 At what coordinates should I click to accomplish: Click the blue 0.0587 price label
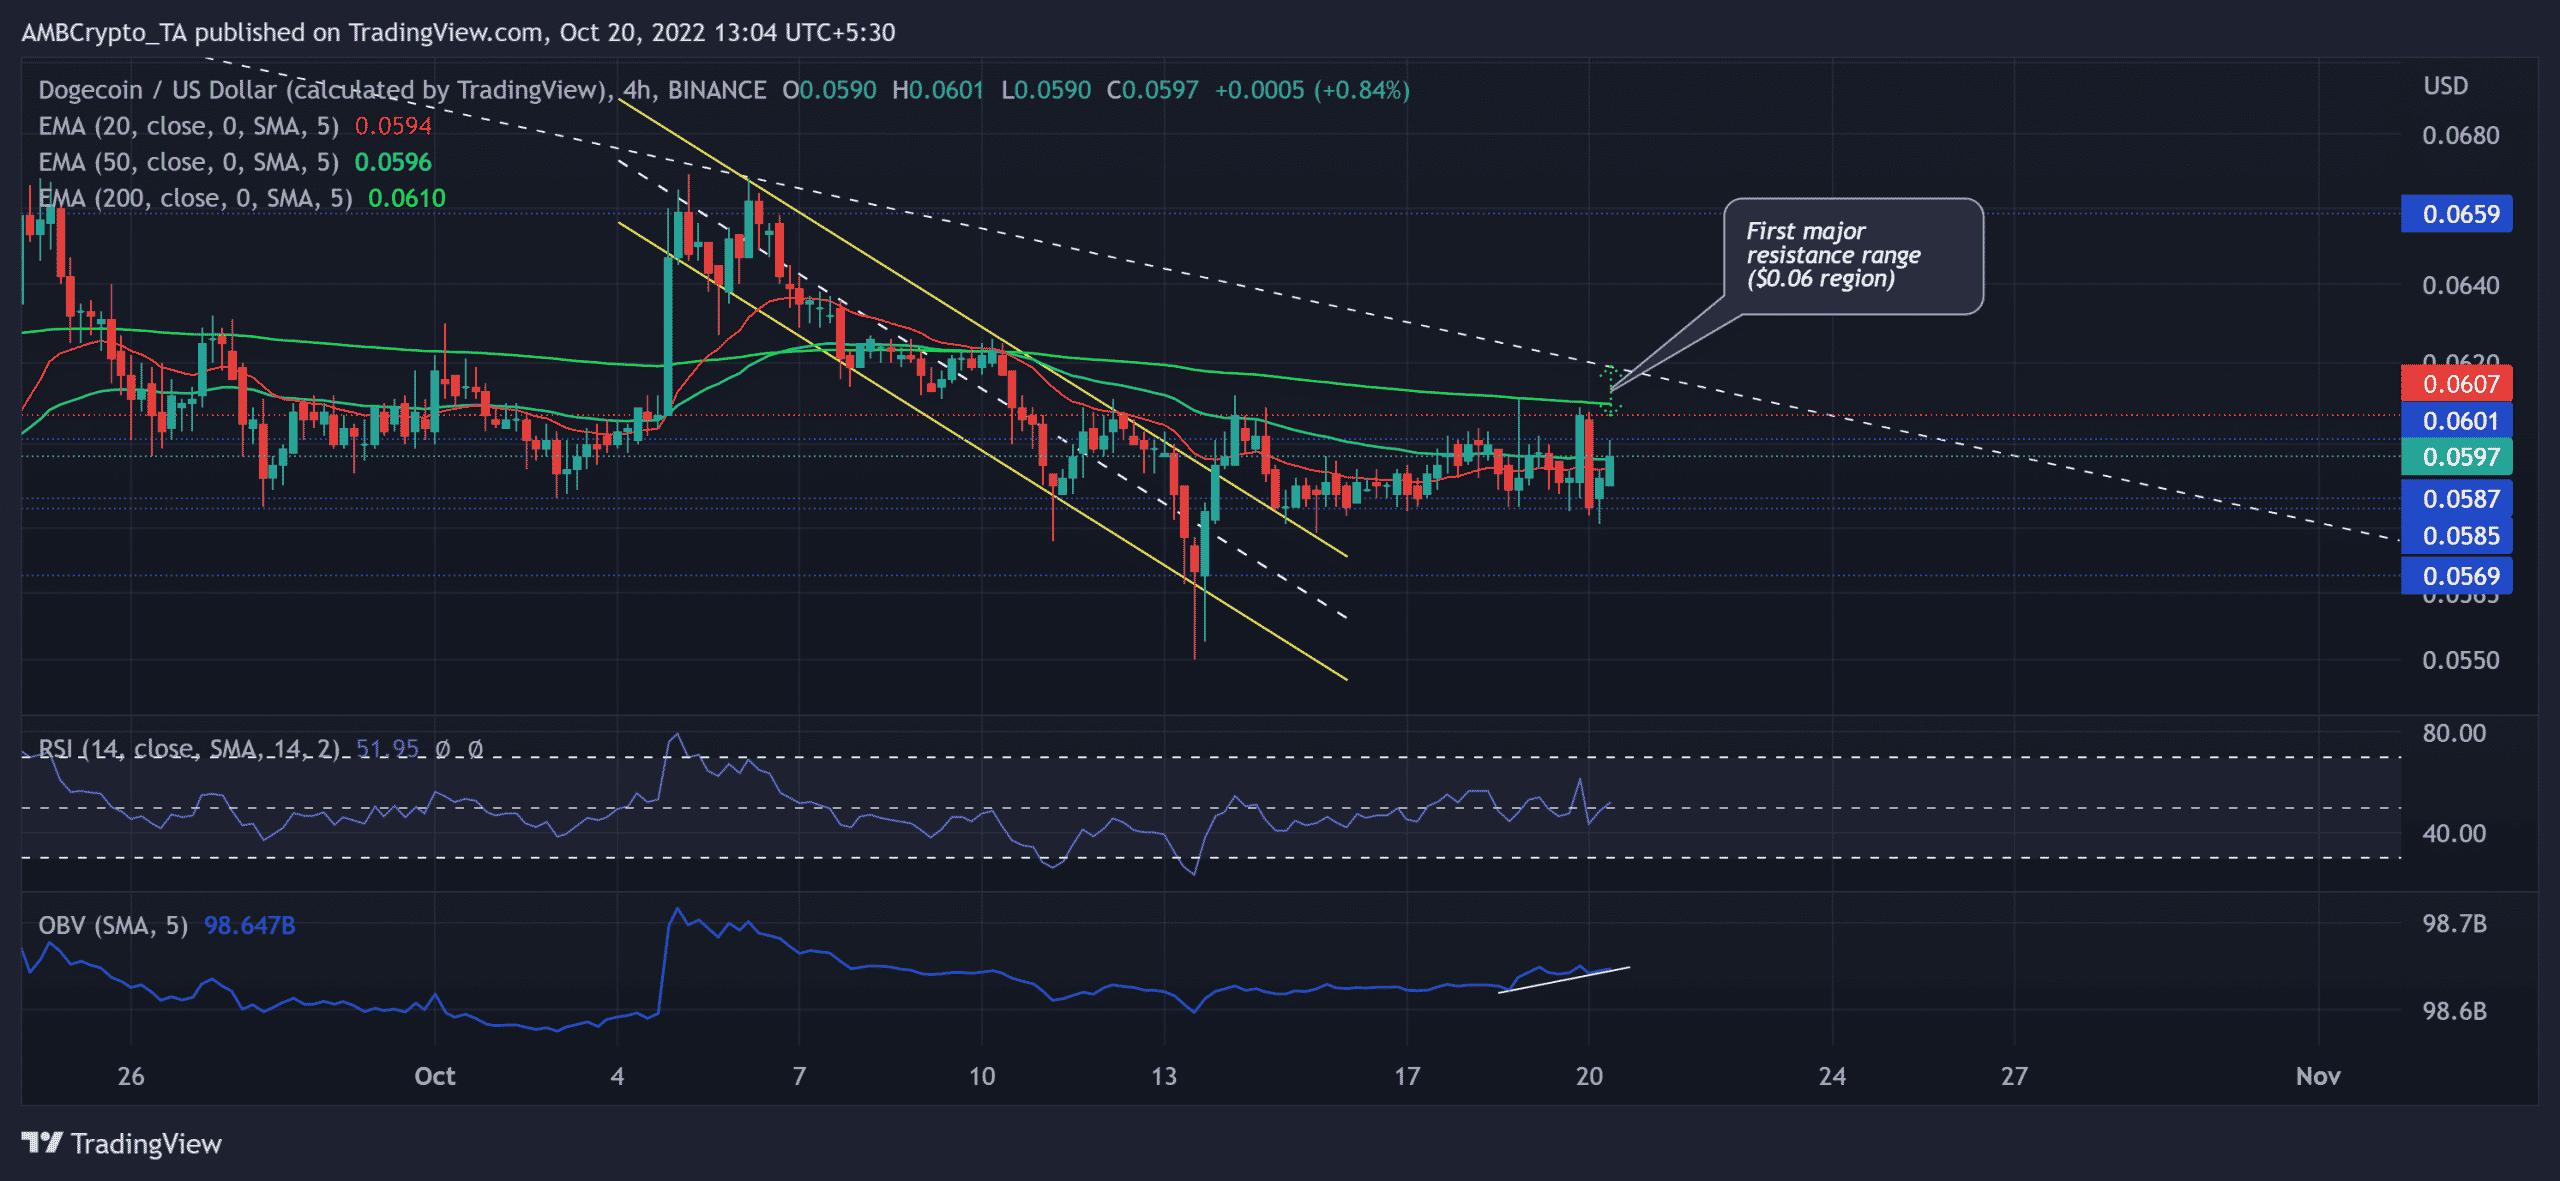point(2456,499)
